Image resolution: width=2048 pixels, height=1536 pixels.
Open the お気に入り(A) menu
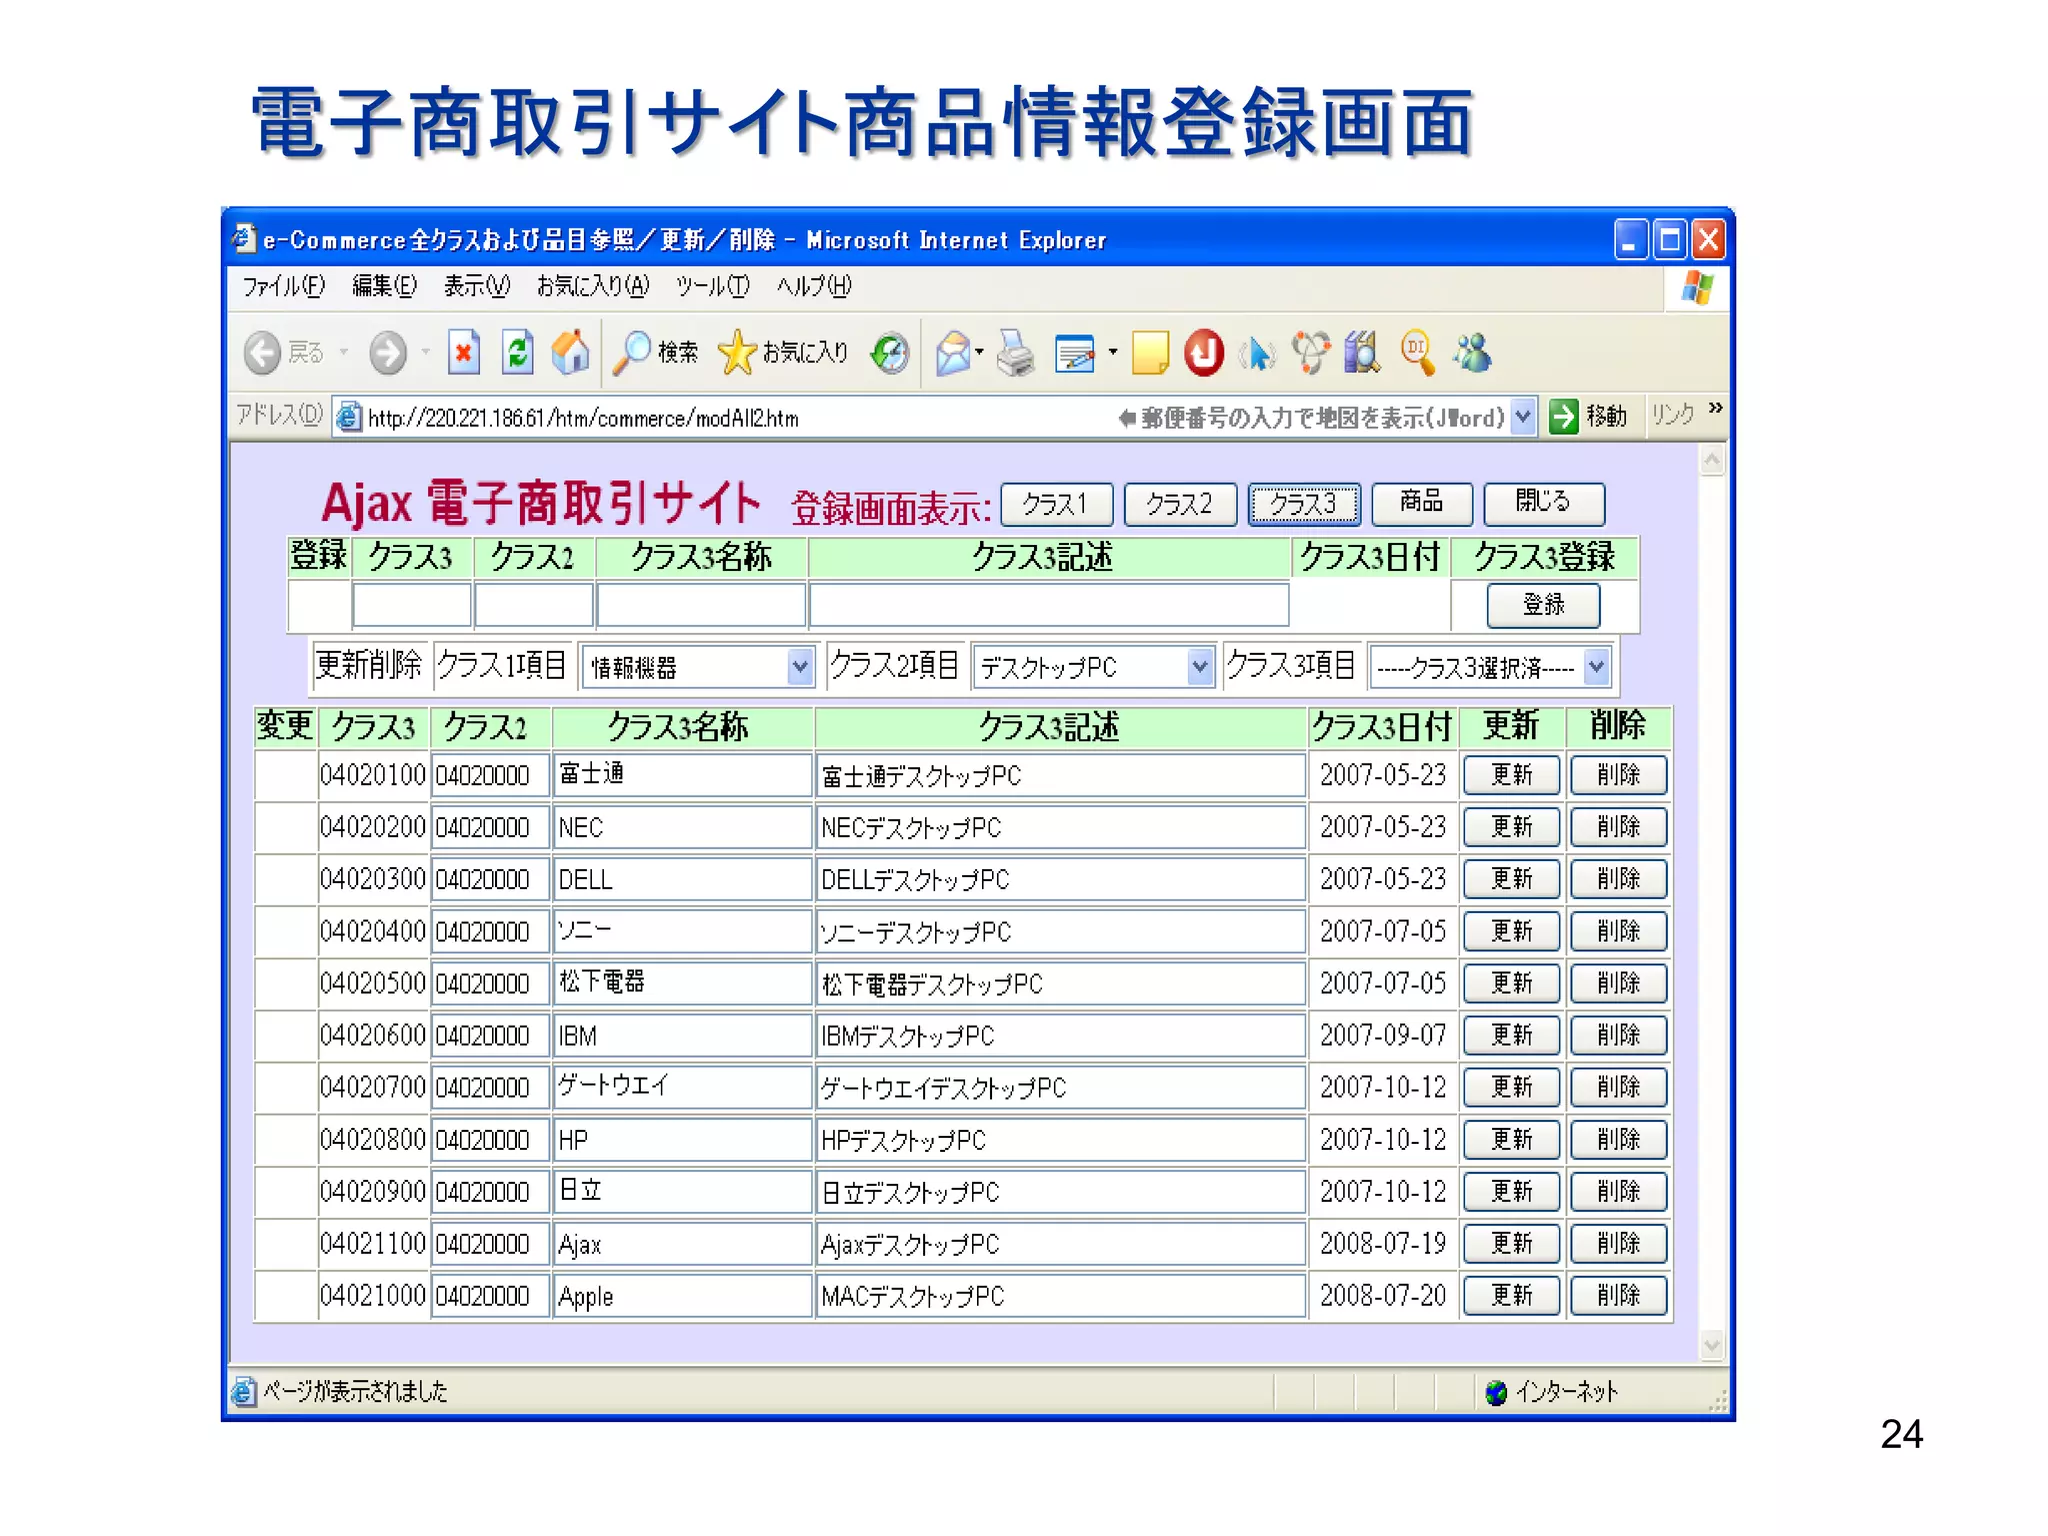click(593, 287)
